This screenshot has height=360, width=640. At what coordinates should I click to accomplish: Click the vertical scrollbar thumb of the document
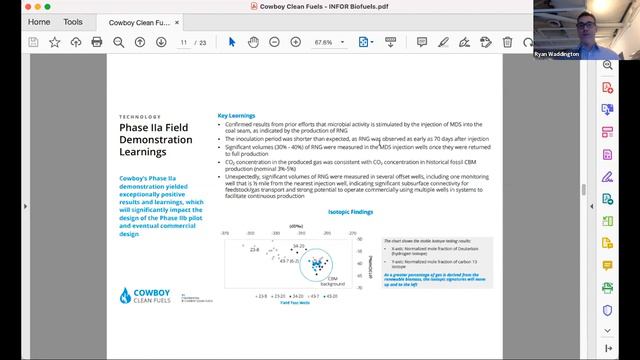584,190
